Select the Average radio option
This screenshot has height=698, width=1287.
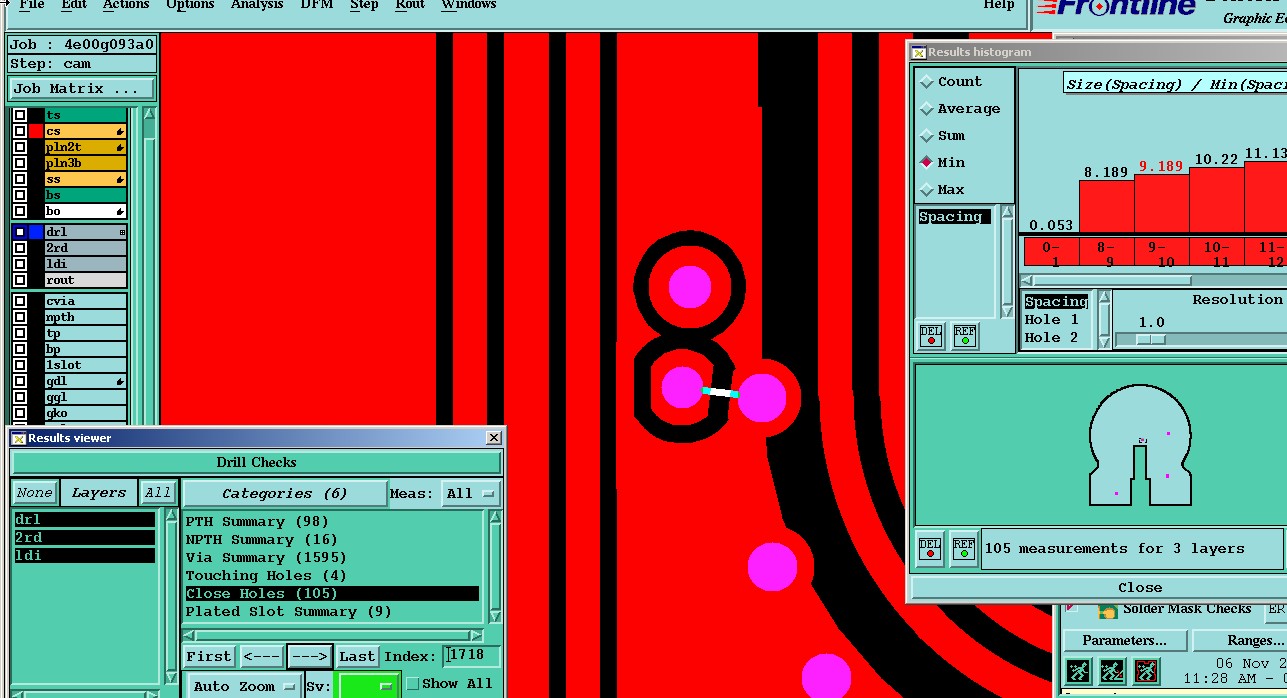click(927, 109)
